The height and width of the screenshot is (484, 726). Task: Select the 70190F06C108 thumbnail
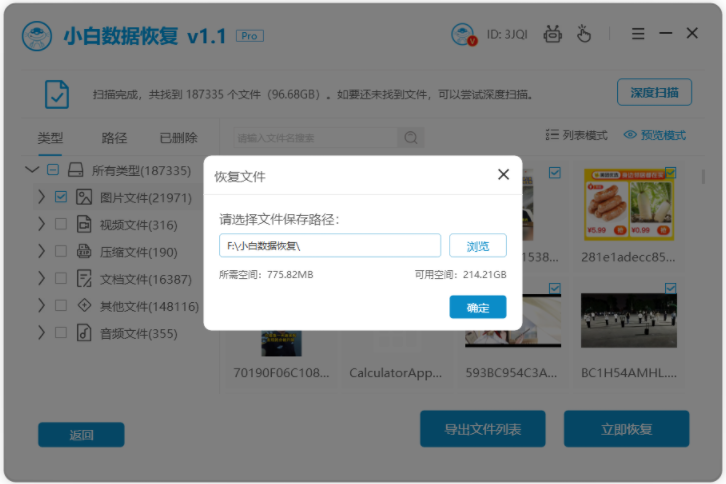[x=281, y=343]
